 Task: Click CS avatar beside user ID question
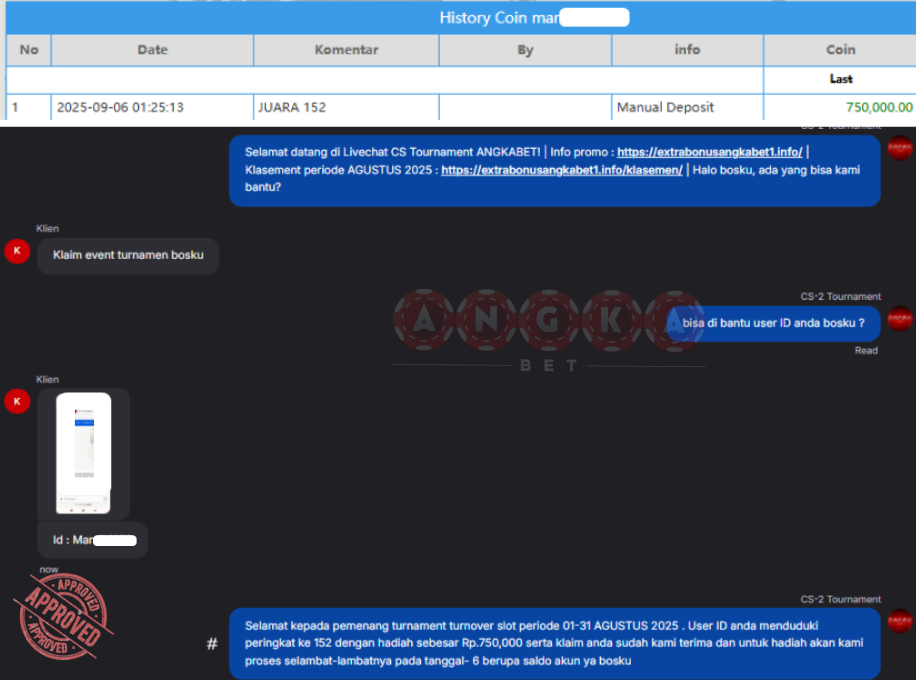coord(900,318)
